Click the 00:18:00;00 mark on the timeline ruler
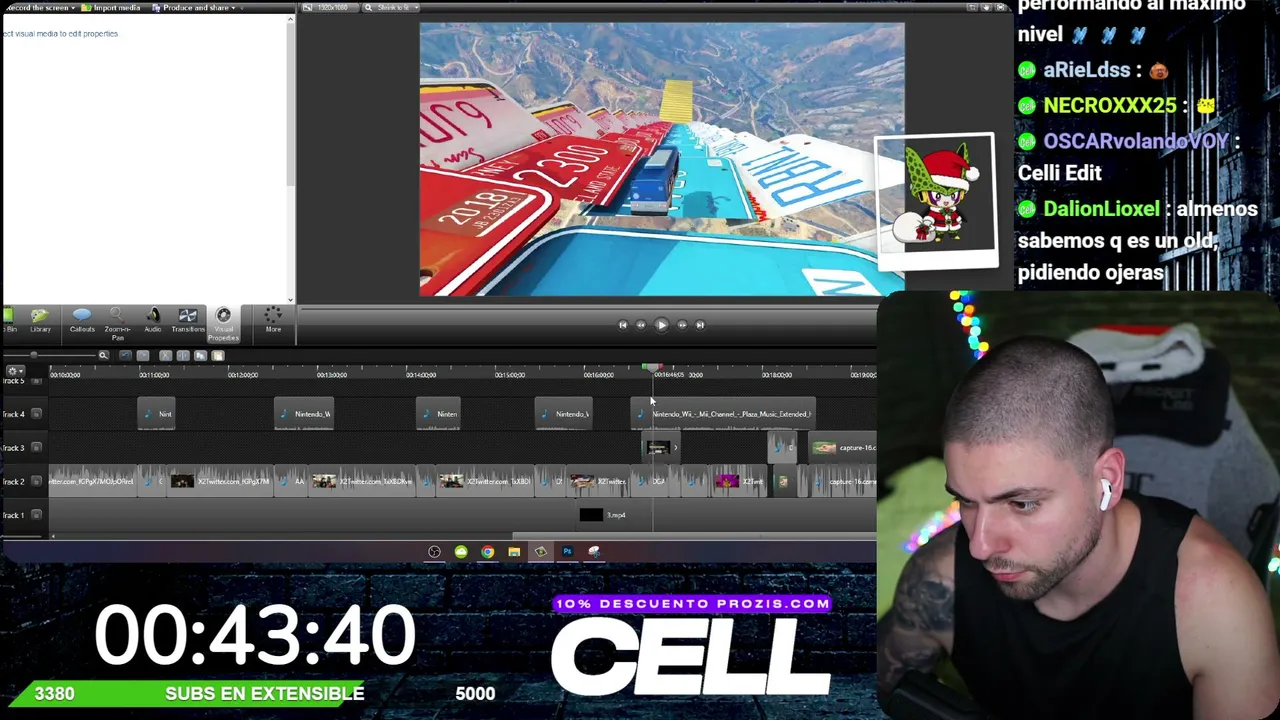The image size is (1280, 720). click(777, 375)
